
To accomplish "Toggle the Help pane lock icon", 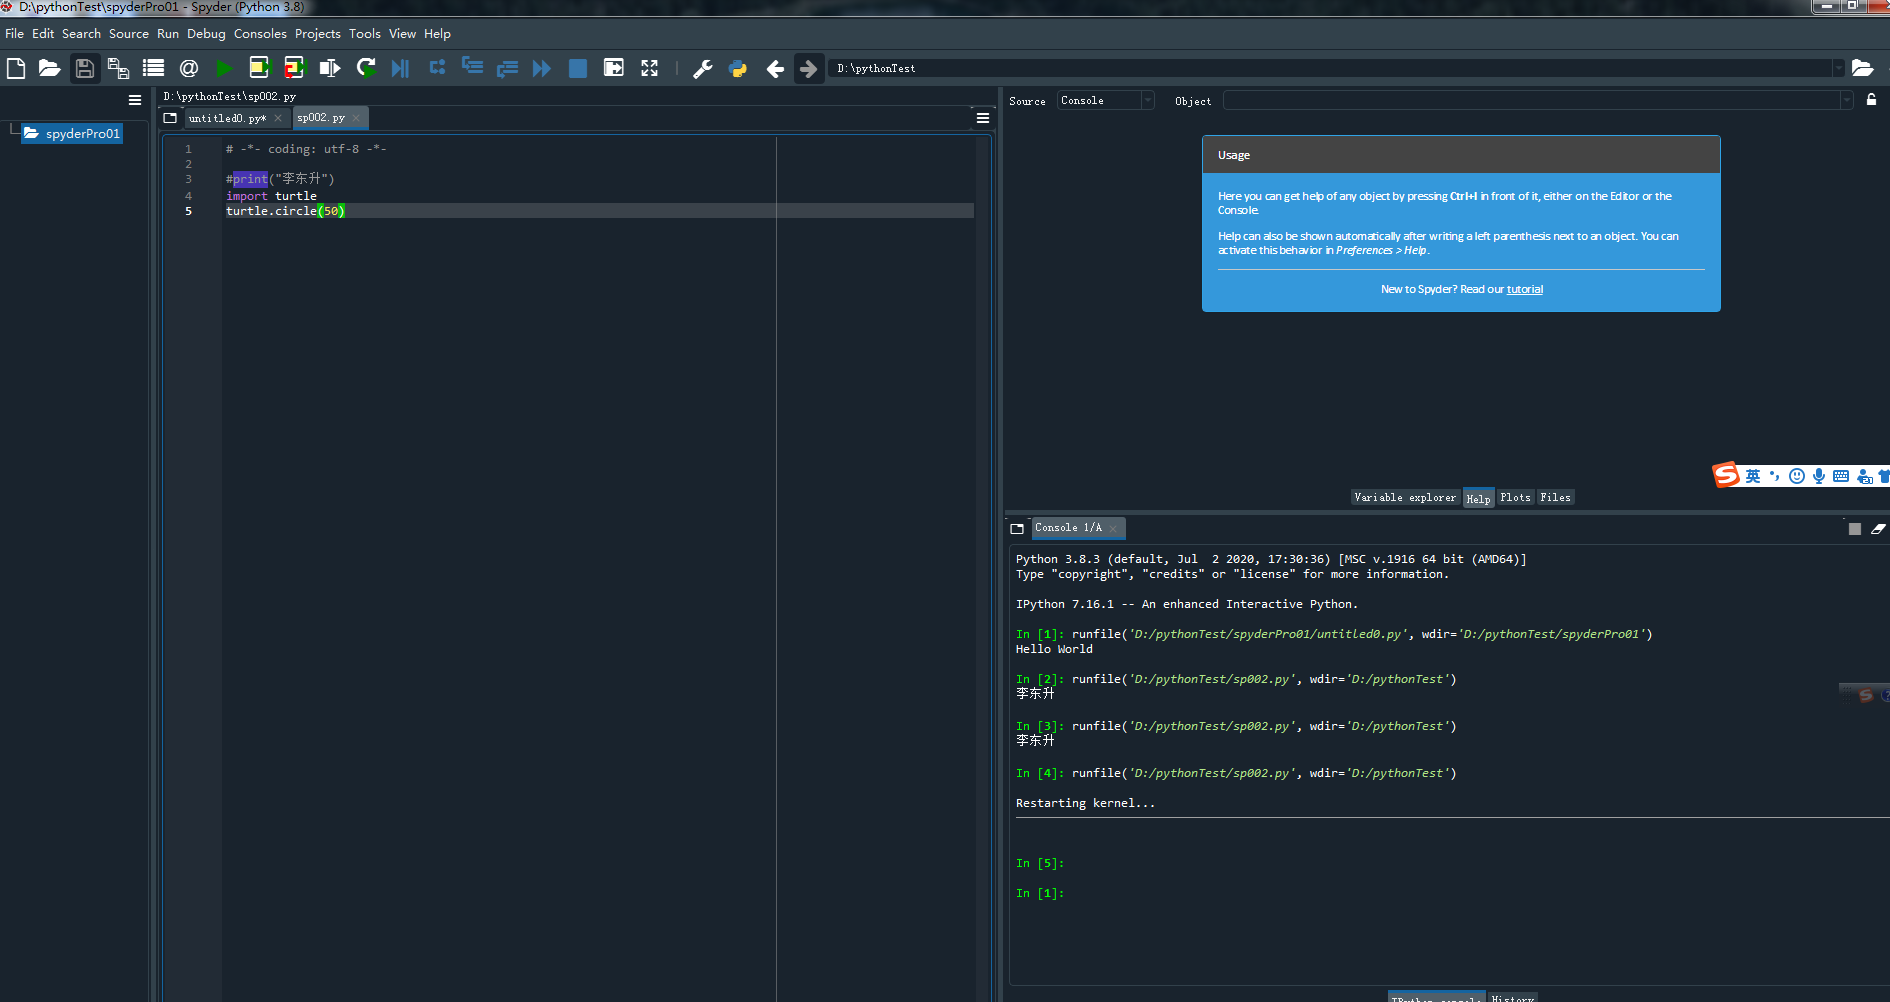I will [1871, 100].
